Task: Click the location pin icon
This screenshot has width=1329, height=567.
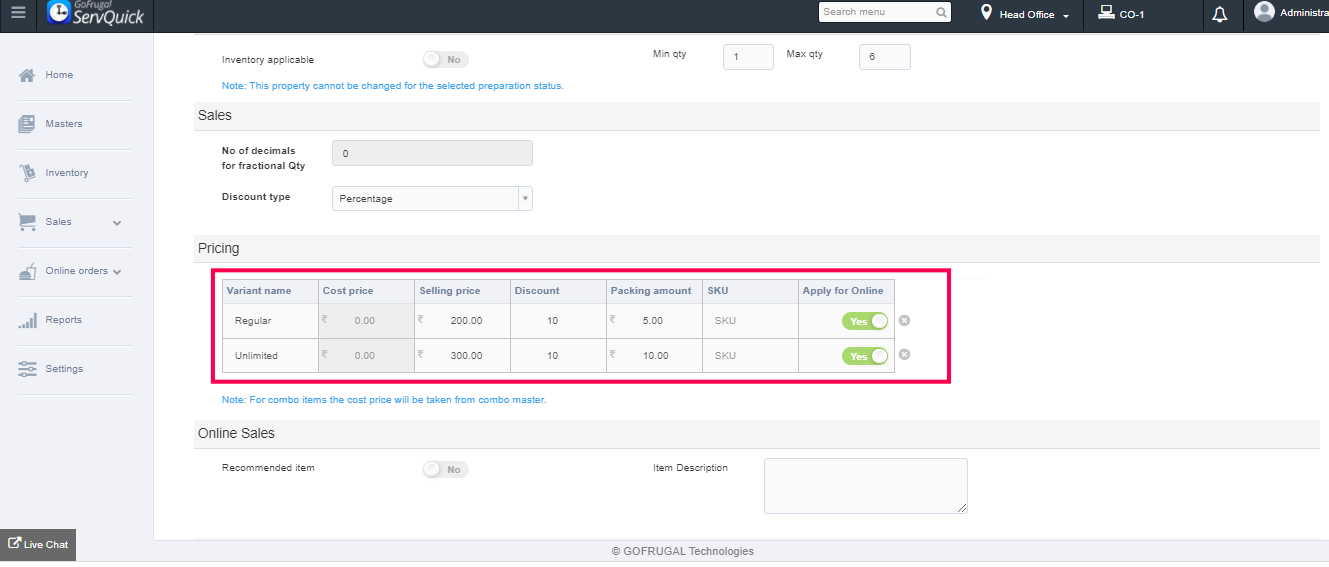Action: coord(986,13)
